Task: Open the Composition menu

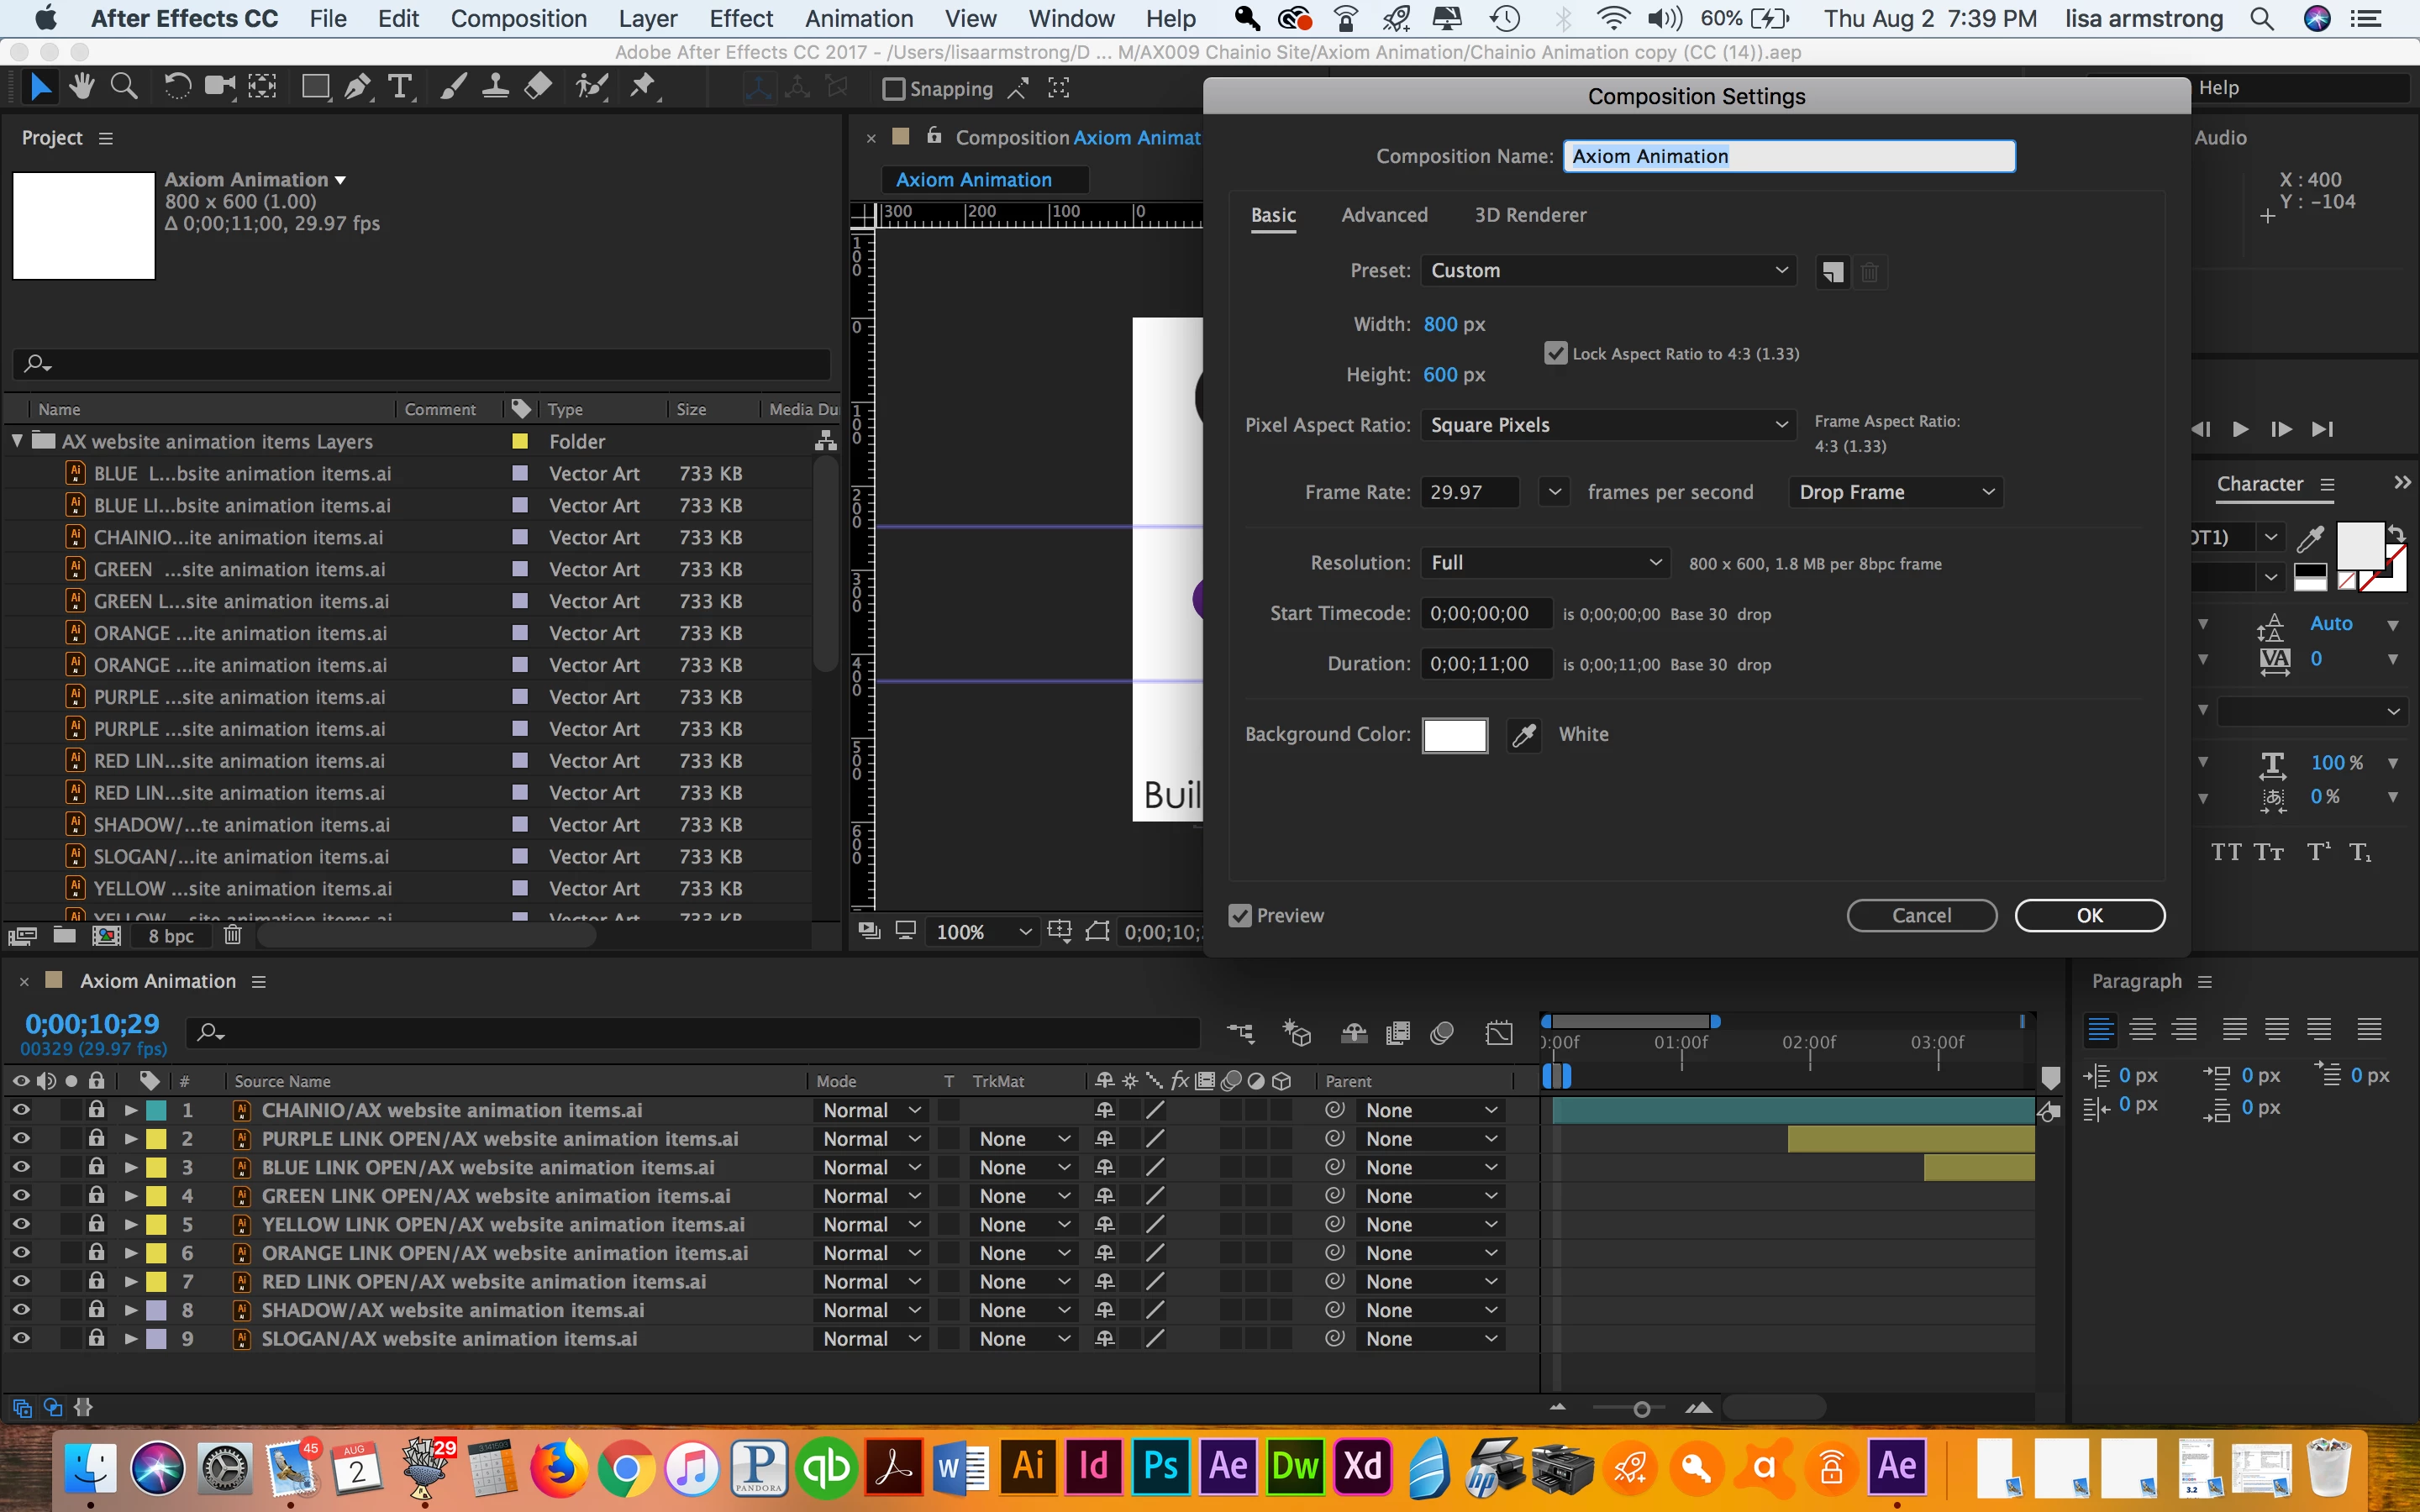Action: [518, 19]
